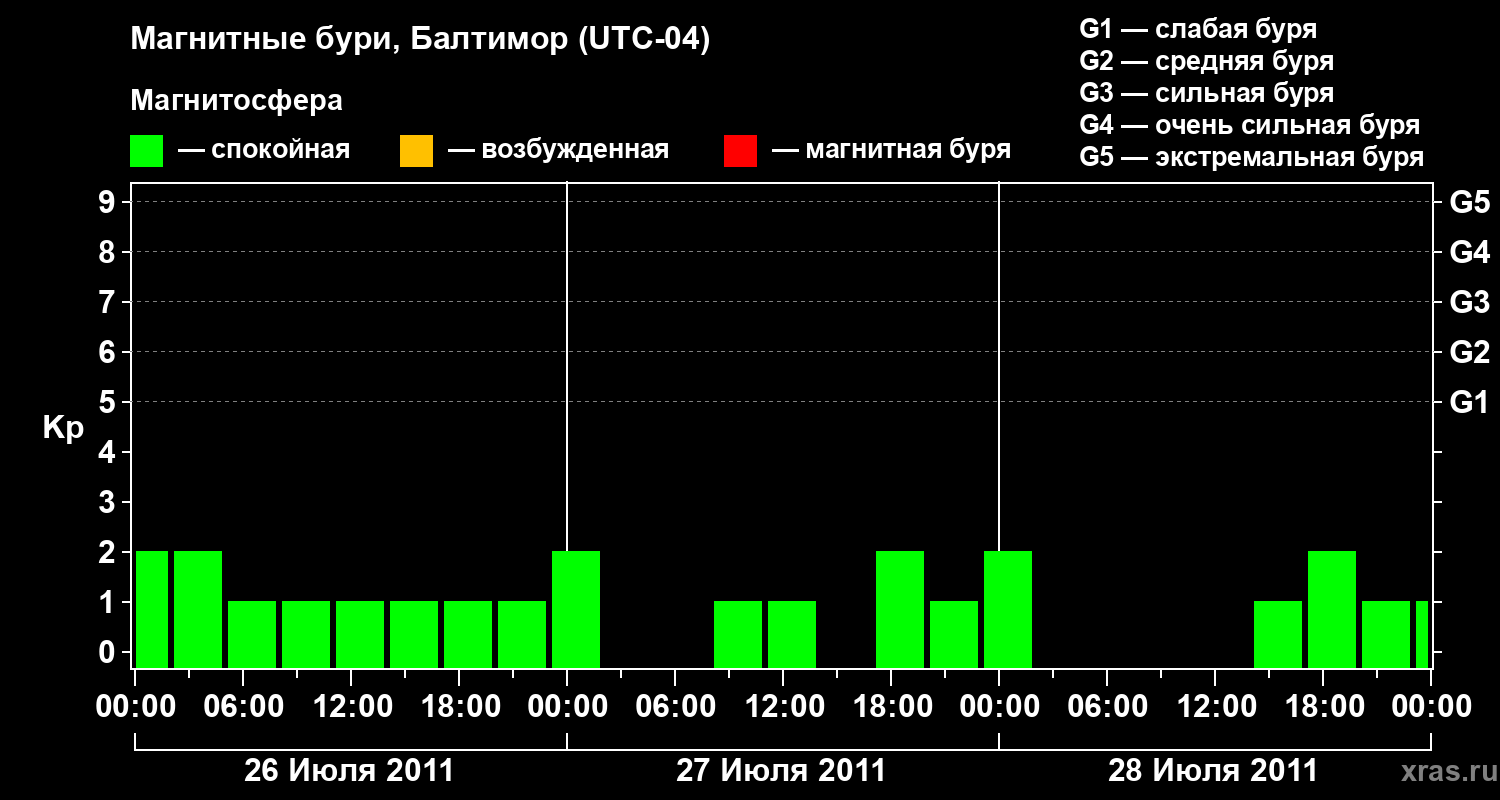1500x800 pixels.
Task: Click the '27 Июля 2011' date label
Action: [781, 771]
